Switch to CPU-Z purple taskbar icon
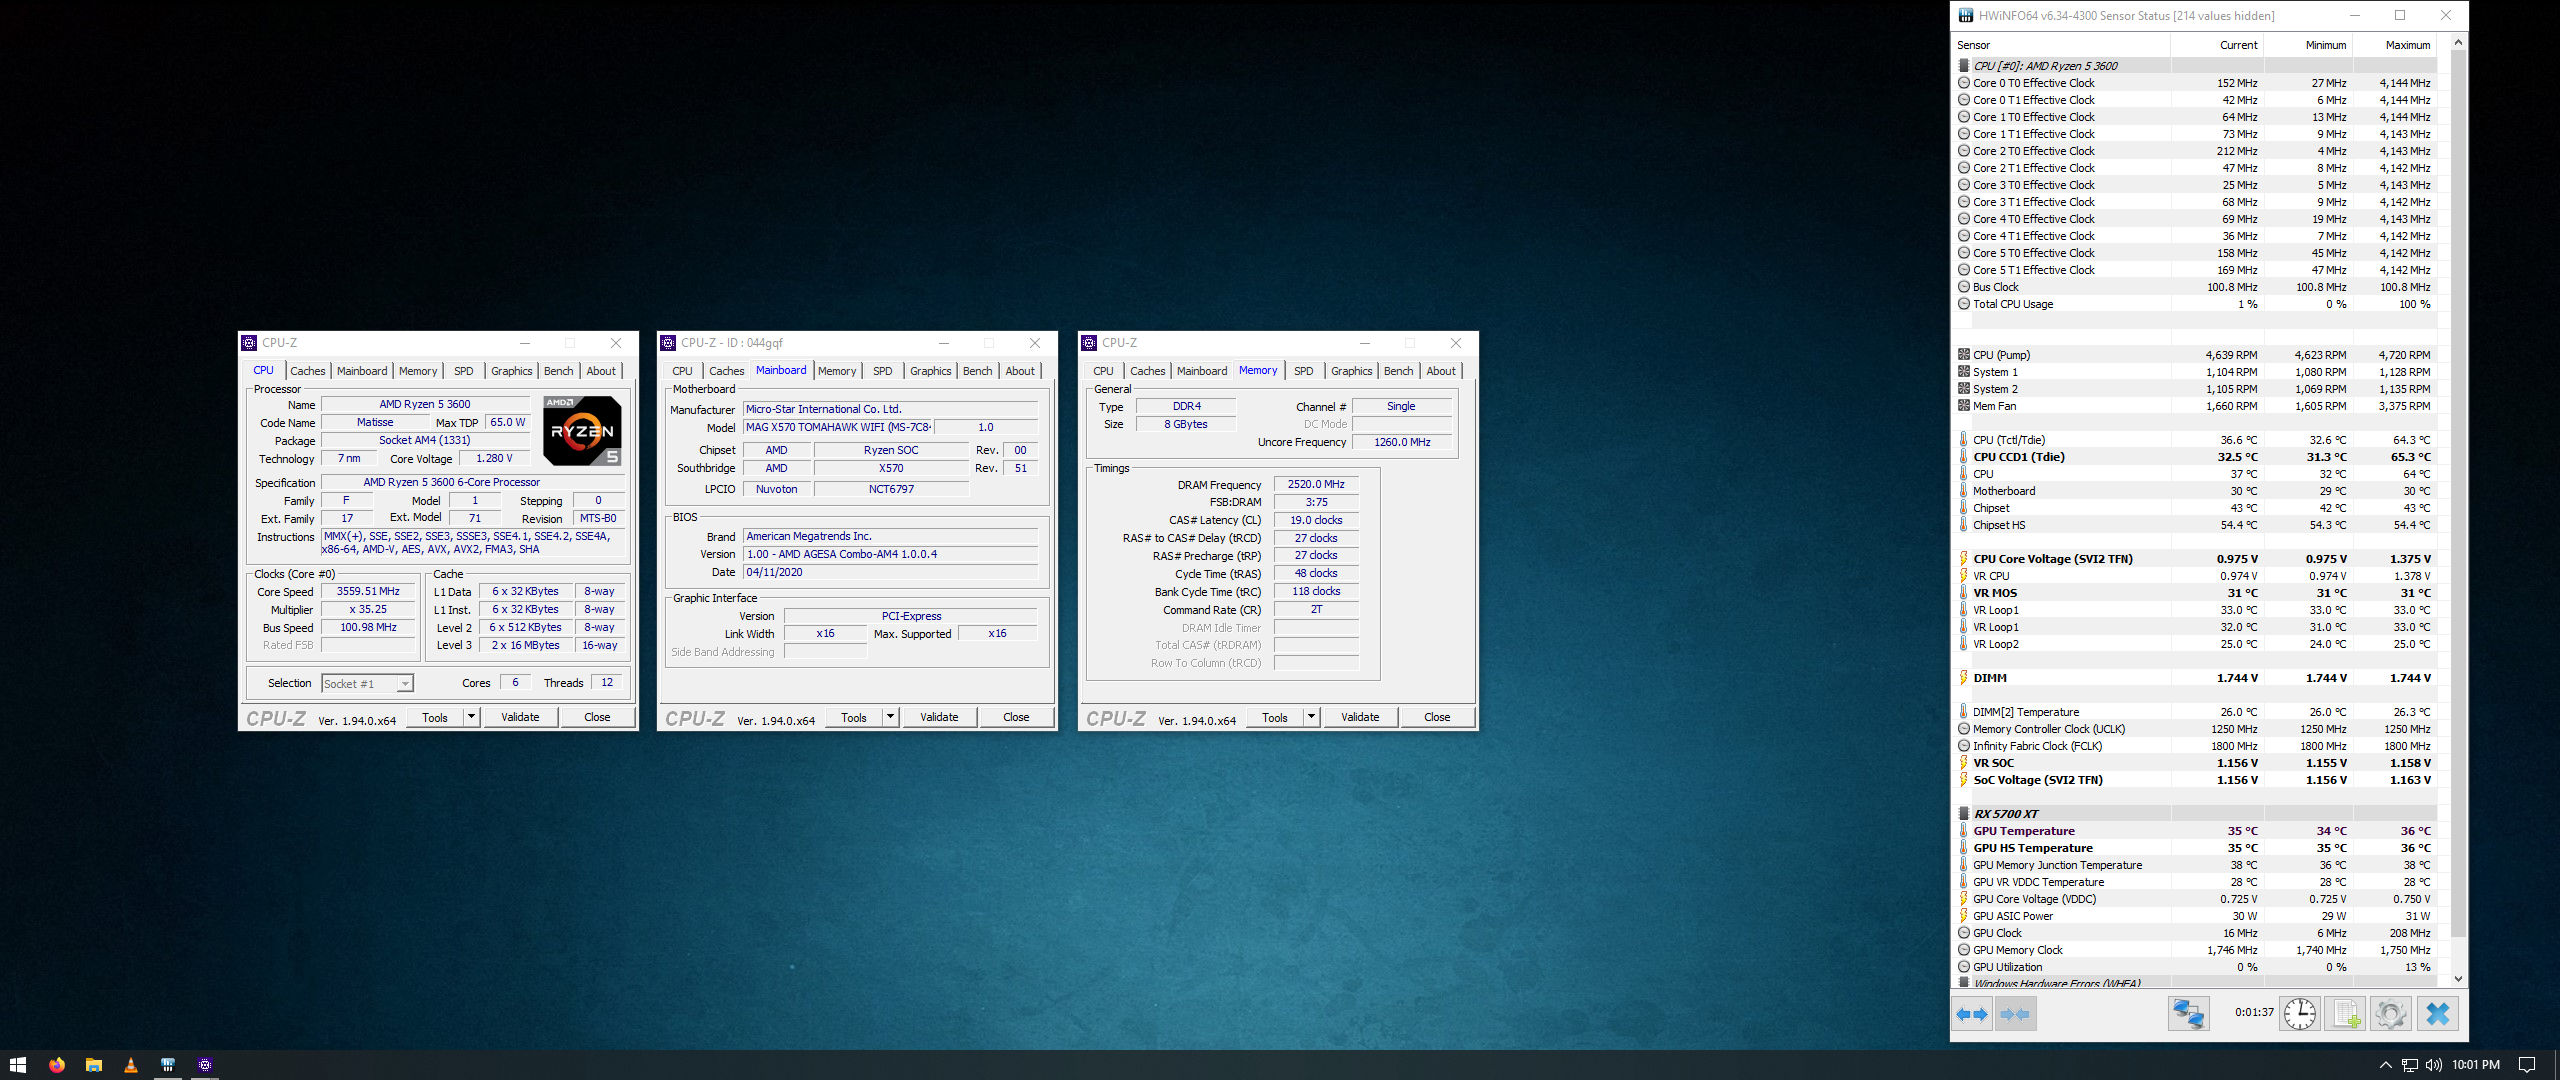Image resolution: width=2560 pixels, height=1080 pixels. tap(205, 1065)
